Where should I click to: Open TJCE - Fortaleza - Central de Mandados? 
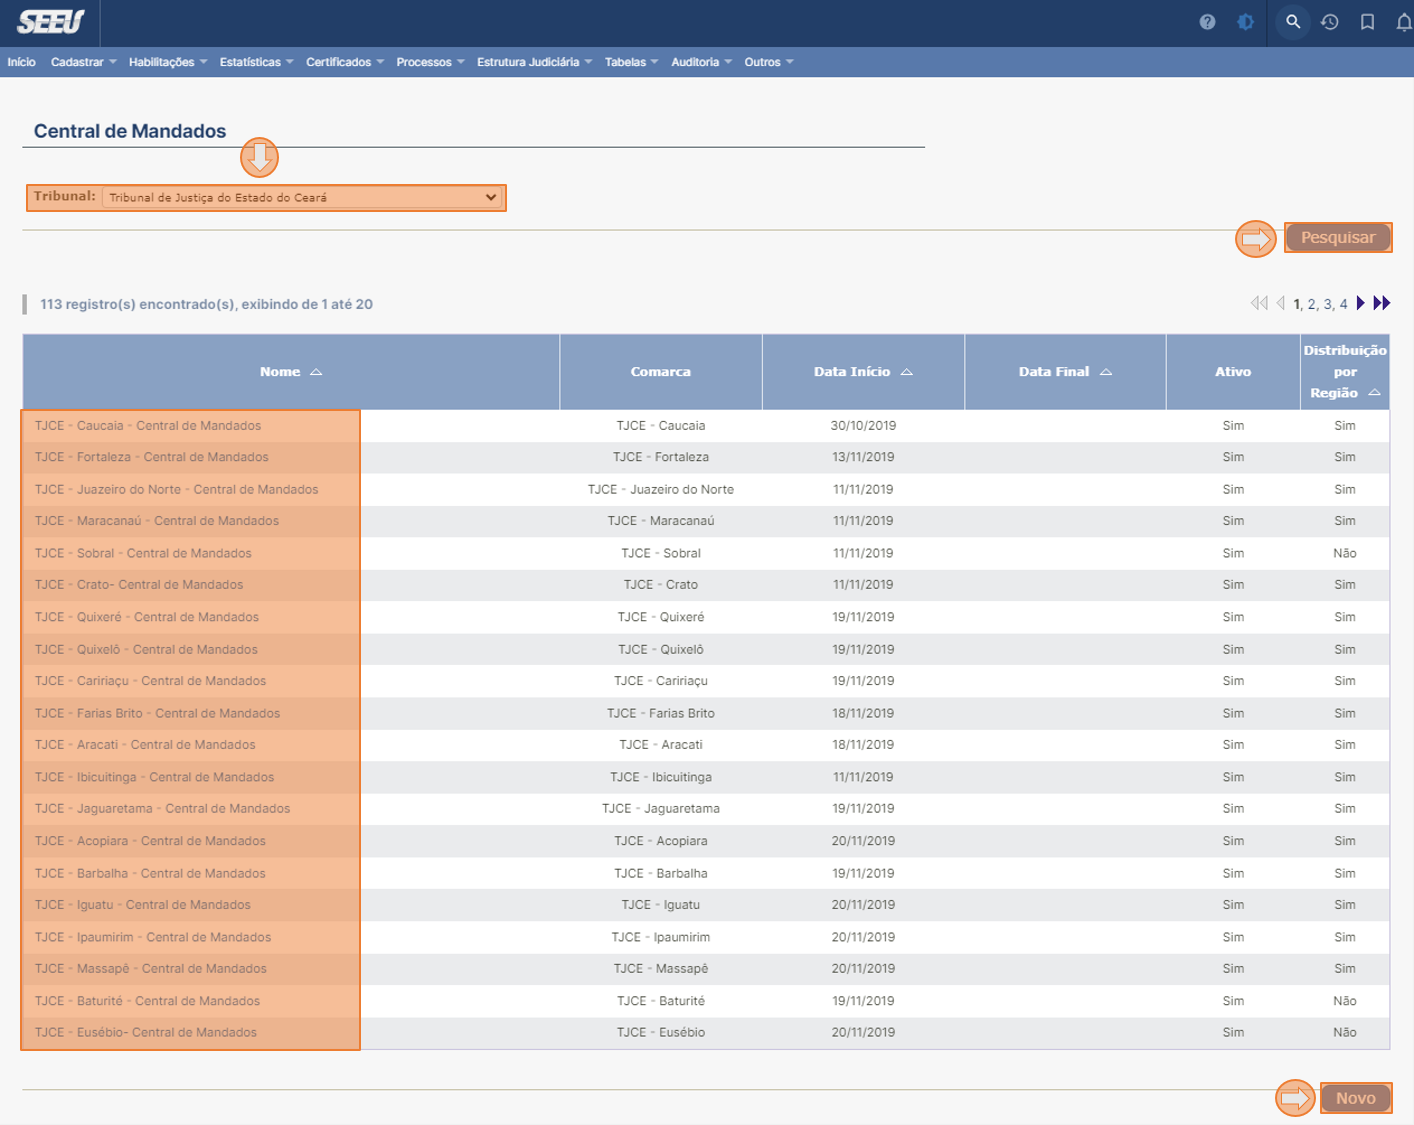pyautogui.click(x=152, y=457)
